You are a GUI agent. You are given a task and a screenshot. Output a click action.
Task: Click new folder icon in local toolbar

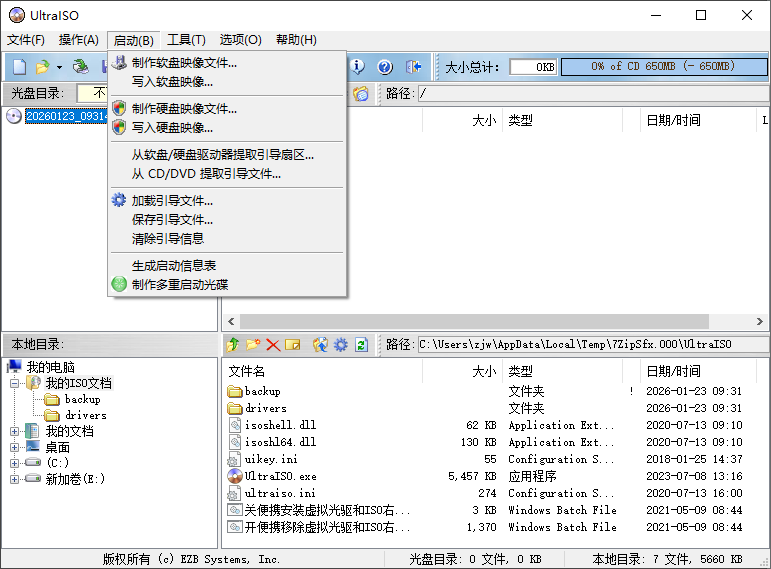(x=253, y=345)
